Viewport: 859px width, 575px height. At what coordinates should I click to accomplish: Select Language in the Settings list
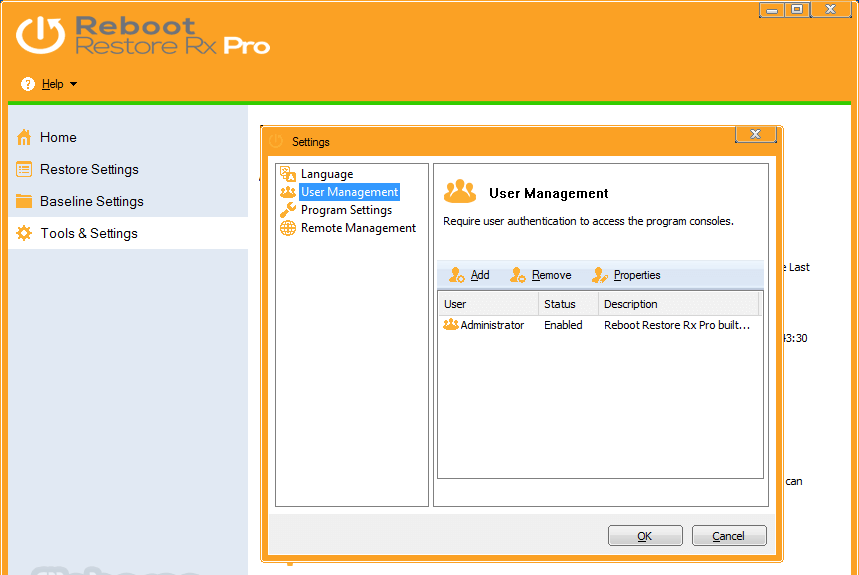[327, 174]
